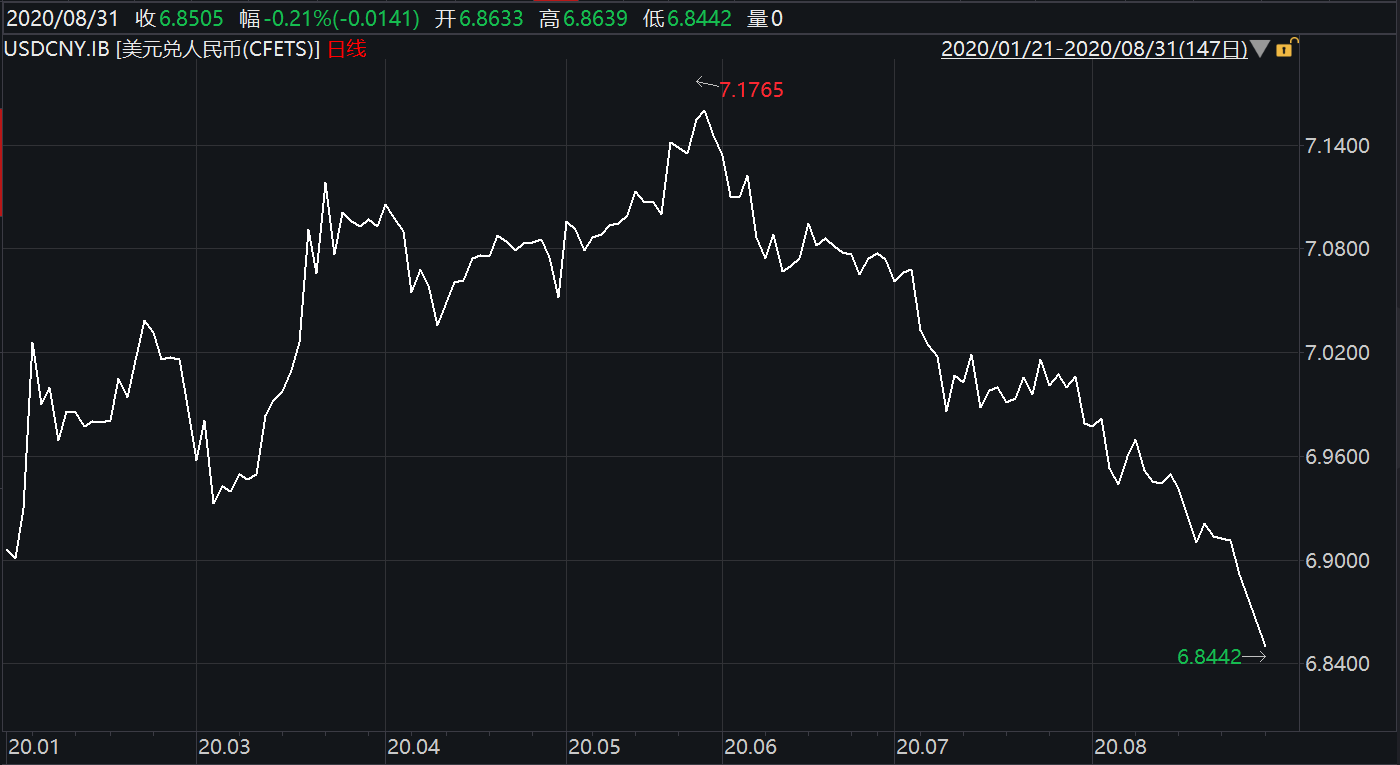Click the 20.04 label on time axis
Screen dimensions: 1400x765
pos(413,747)
